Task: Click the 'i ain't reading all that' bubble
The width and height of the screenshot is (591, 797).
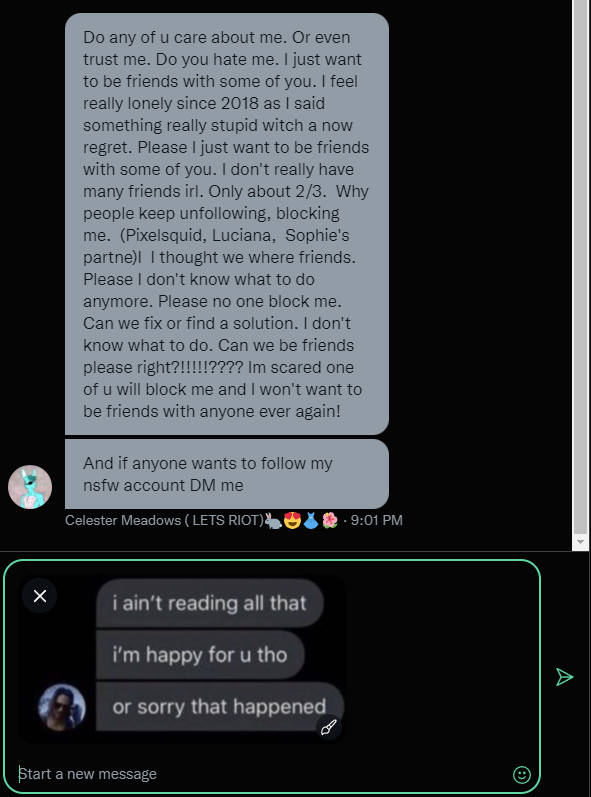Action: [209, 603]
